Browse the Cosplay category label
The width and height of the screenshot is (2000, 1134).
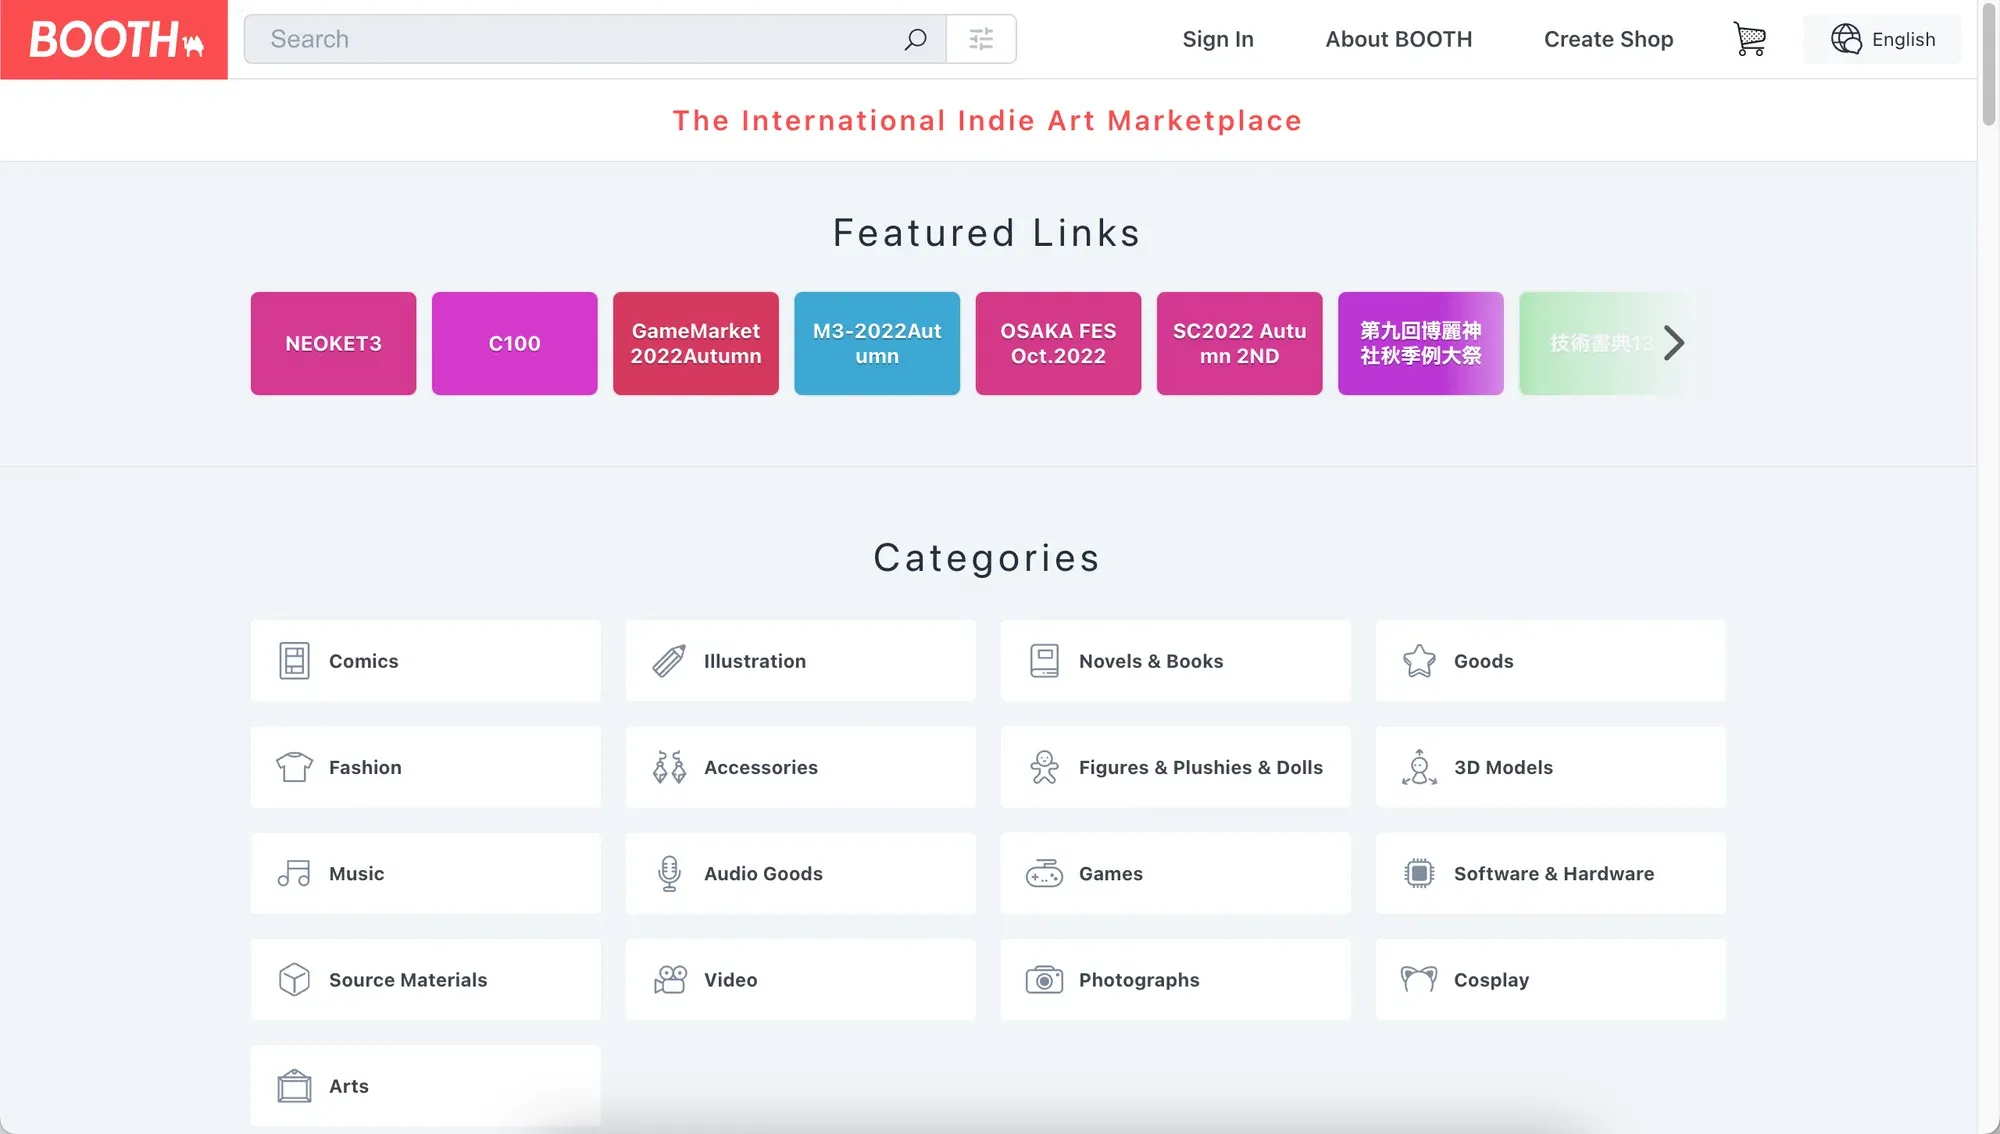coord(1491,979)
